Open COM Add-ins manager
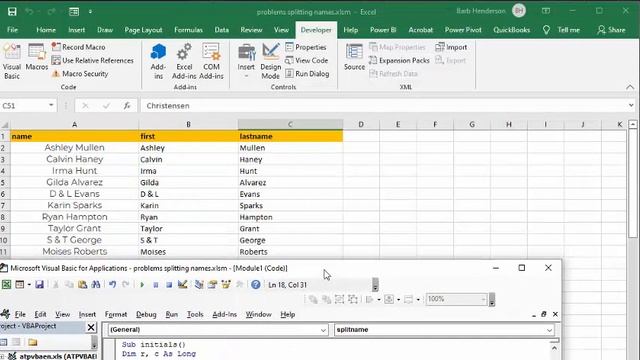The height and width of the screenshot is (360, 640). (211, 61)
